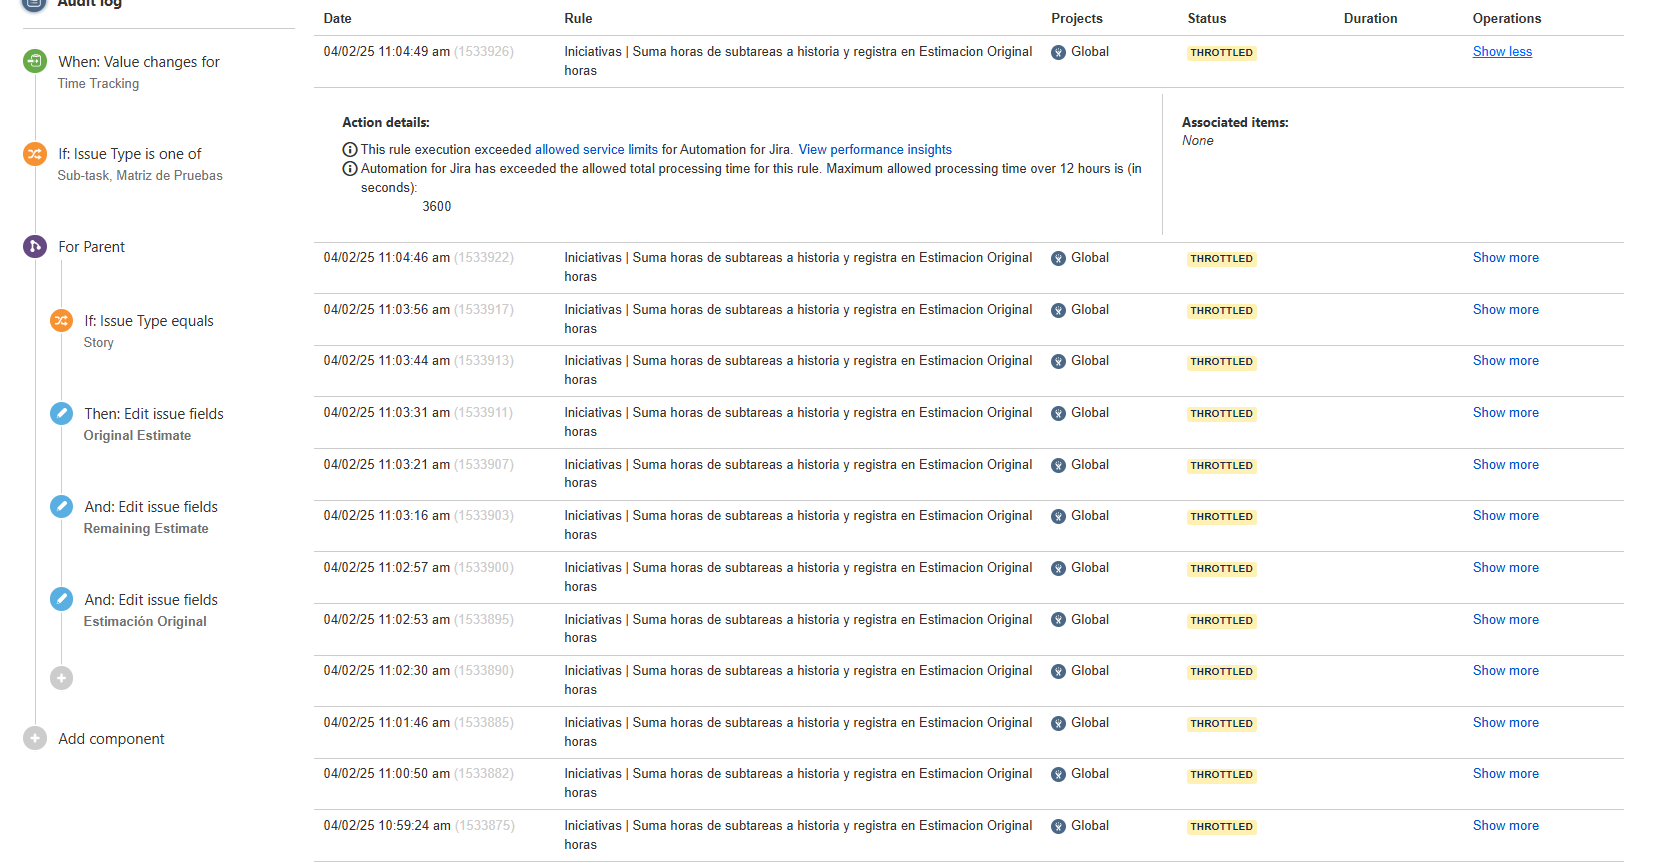Click the Operations column header
This screenshot has width=1657, height=863.
pyautogui.click(x=1507, y=19)
